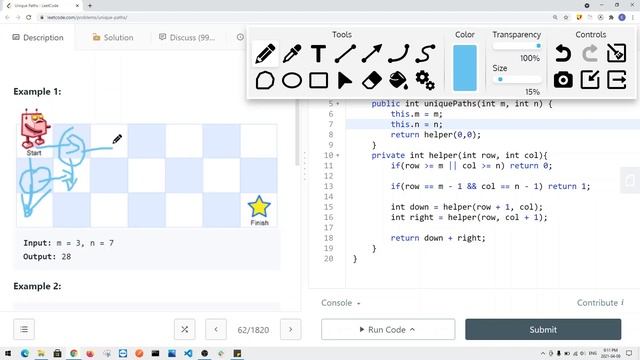Redo the drawing stroke
The height and width of the screenshot is (360, 640).
tap(590, 53)
